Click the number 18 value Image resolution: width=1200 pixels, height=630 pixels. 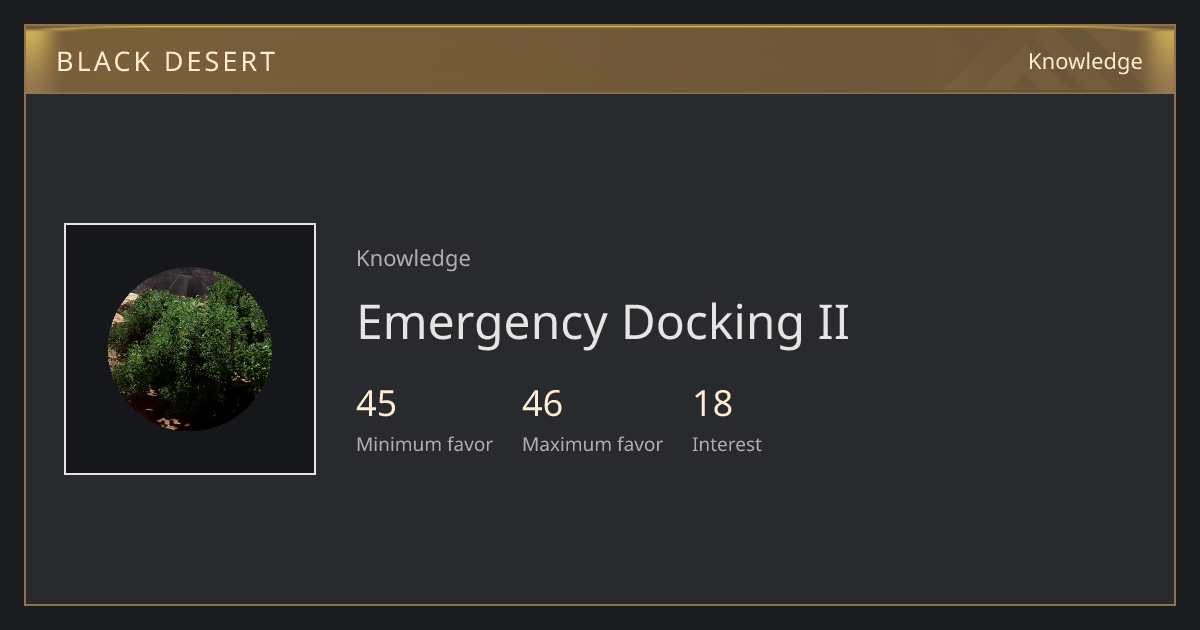click(x=712, y=404)
